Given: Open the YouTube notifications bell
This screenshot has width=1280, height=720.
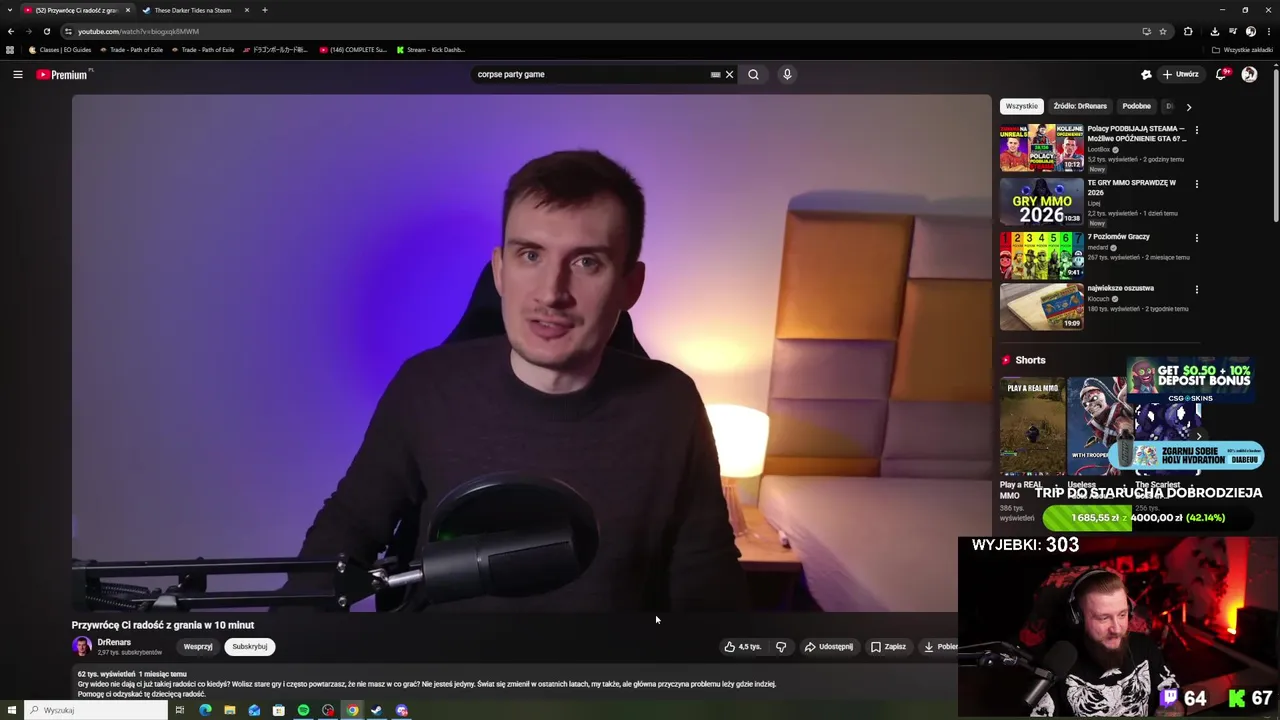Looking at the screenshot, I should (1221, 74).
